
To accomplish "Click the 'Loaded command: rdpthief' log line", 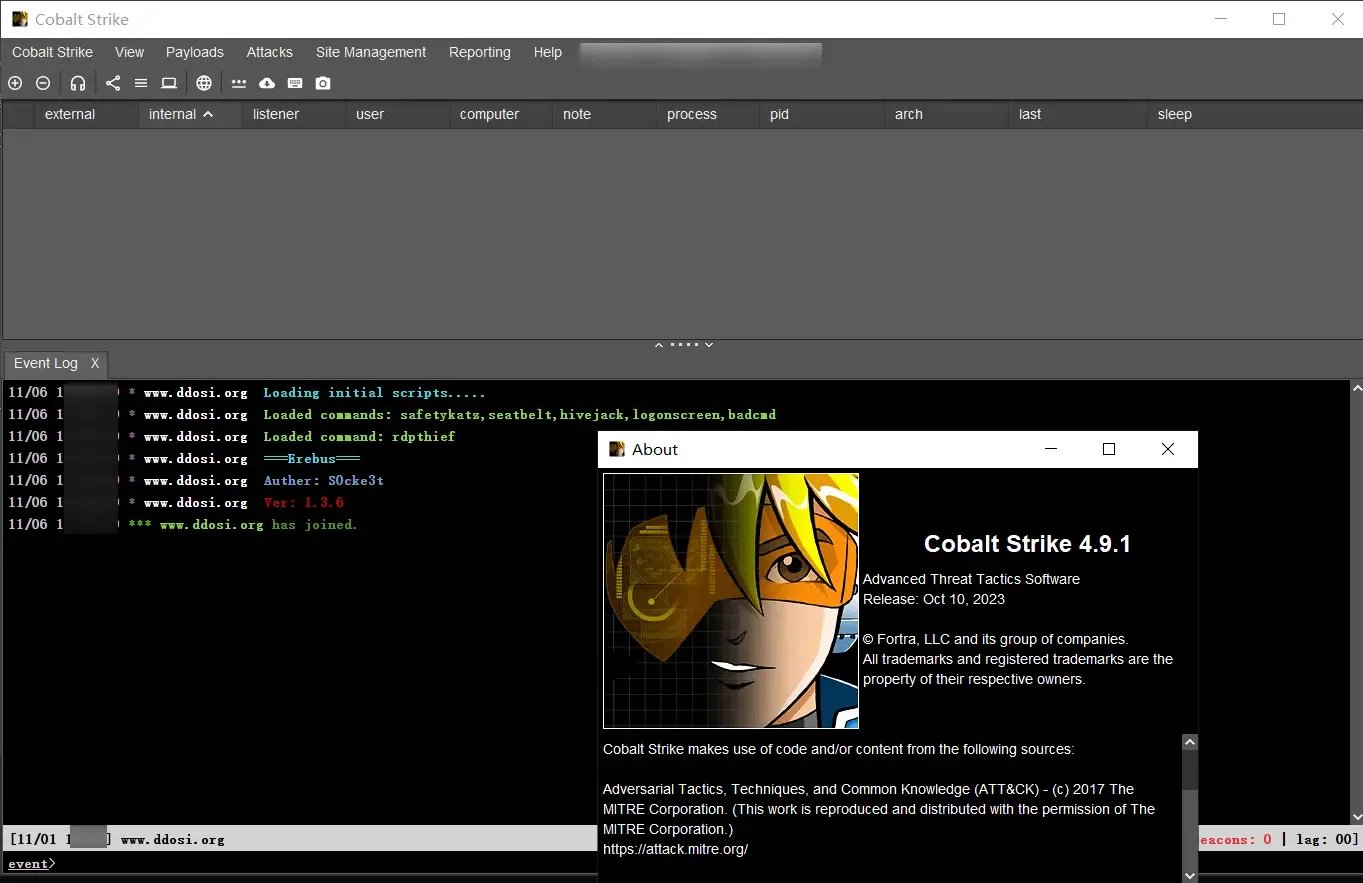I will point(359,436).
